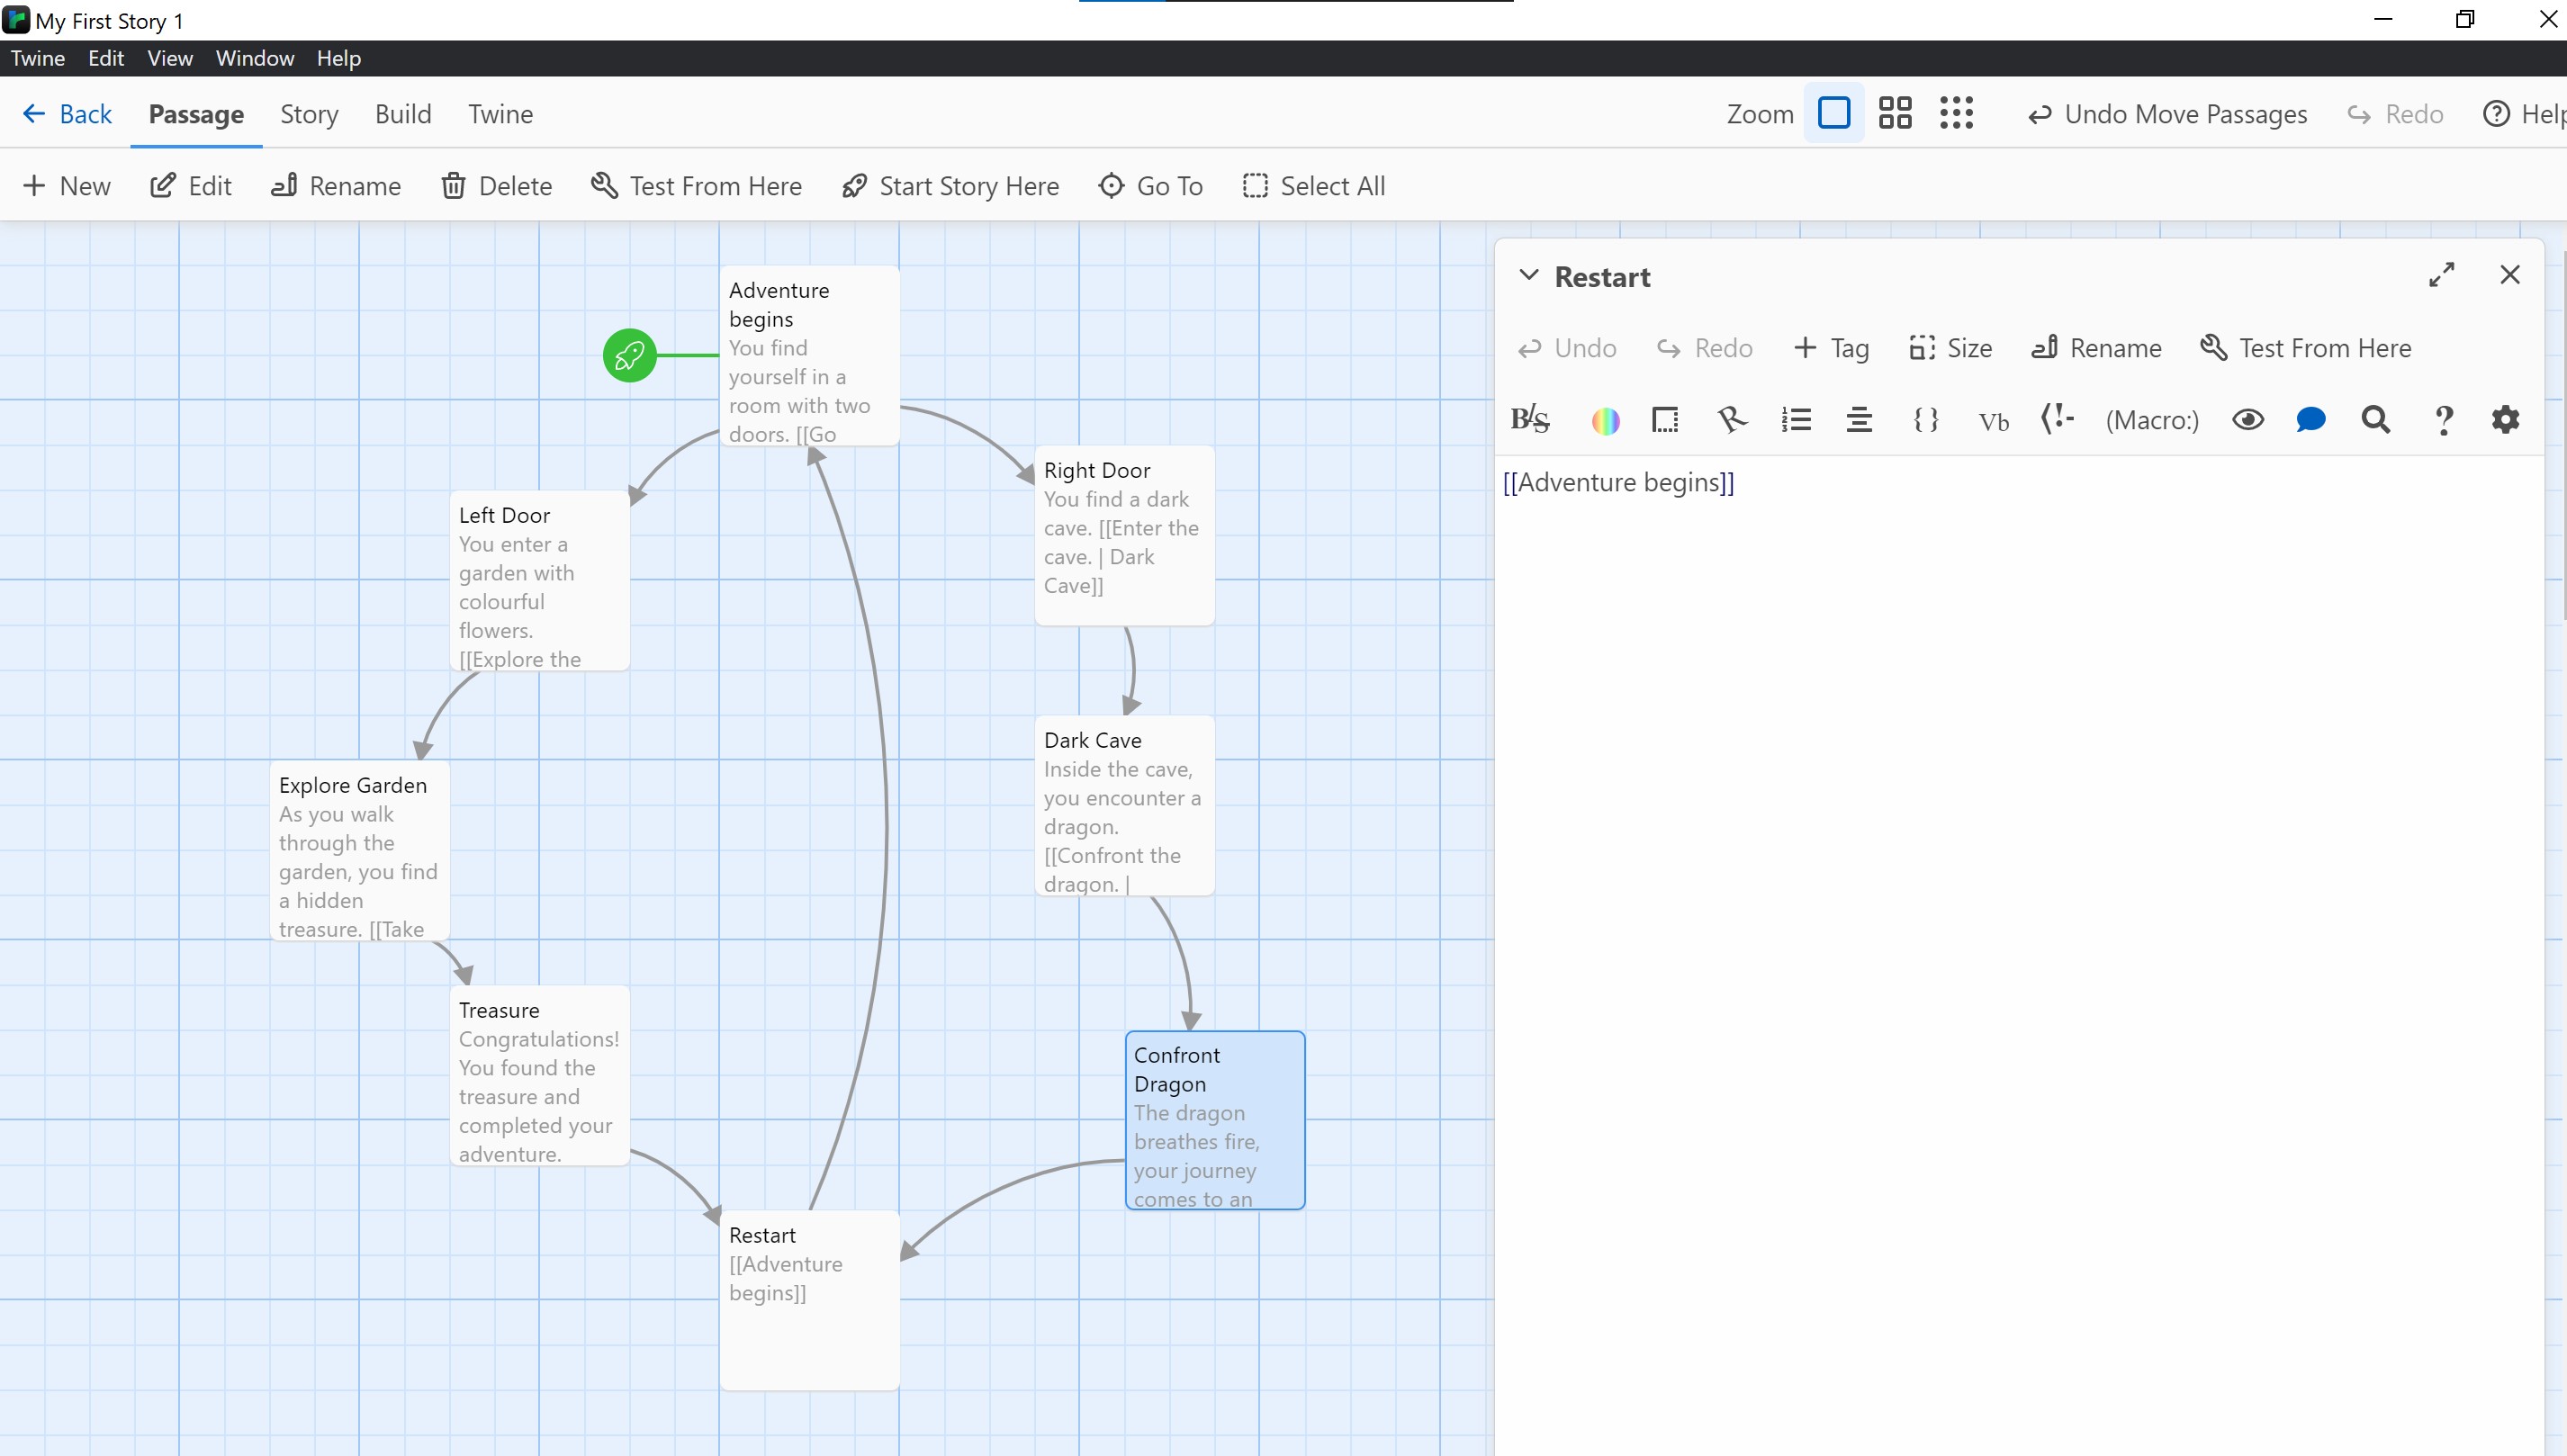Click Redo in the Restart editor
The width and height of the screenshot is (2567, 1456).
coord(1705,348)
